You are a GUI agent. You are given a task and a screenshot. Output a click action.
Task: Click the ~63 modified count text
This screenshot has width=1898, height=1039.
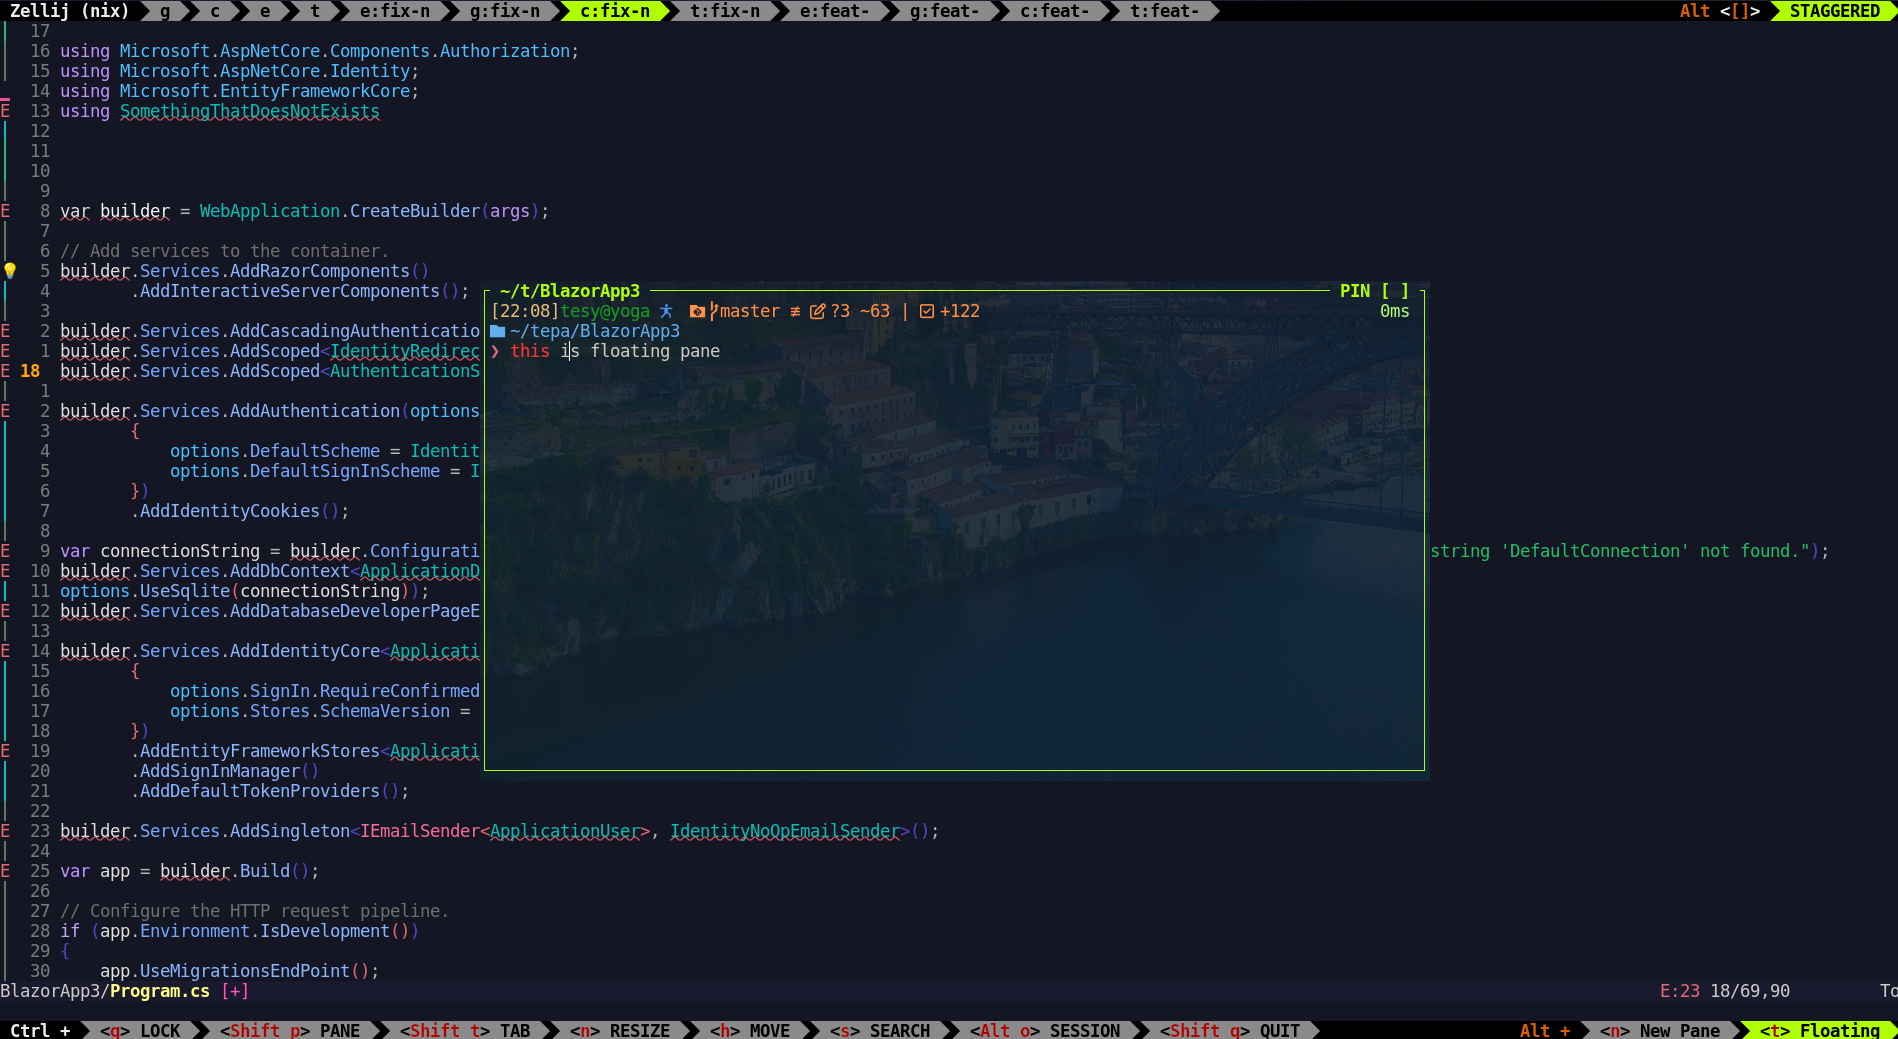(875, 311)
